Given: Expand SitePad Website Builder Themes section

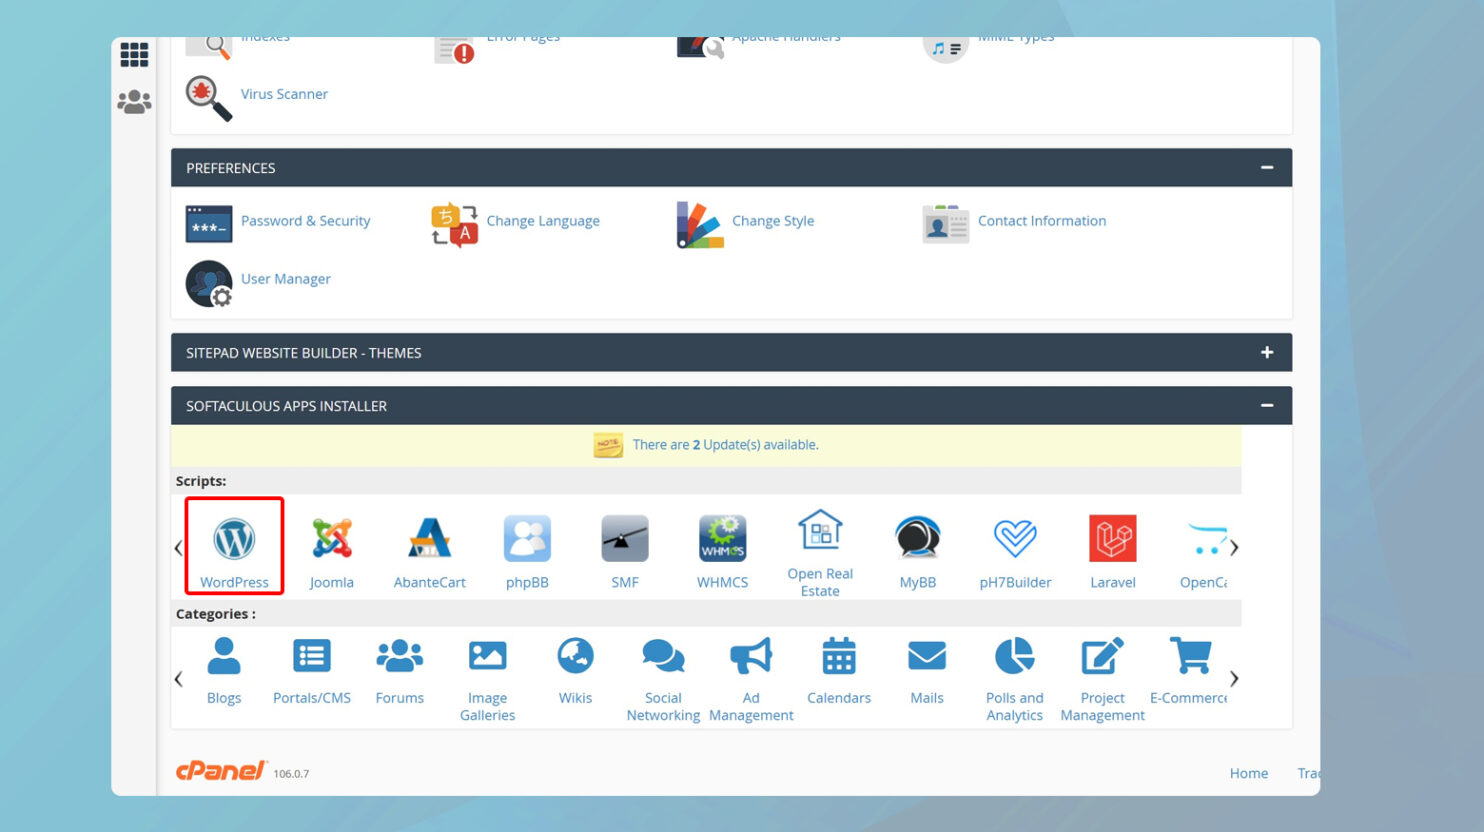Looking at the screenshot, I should pyautogui.click(x=1266, y=352).
